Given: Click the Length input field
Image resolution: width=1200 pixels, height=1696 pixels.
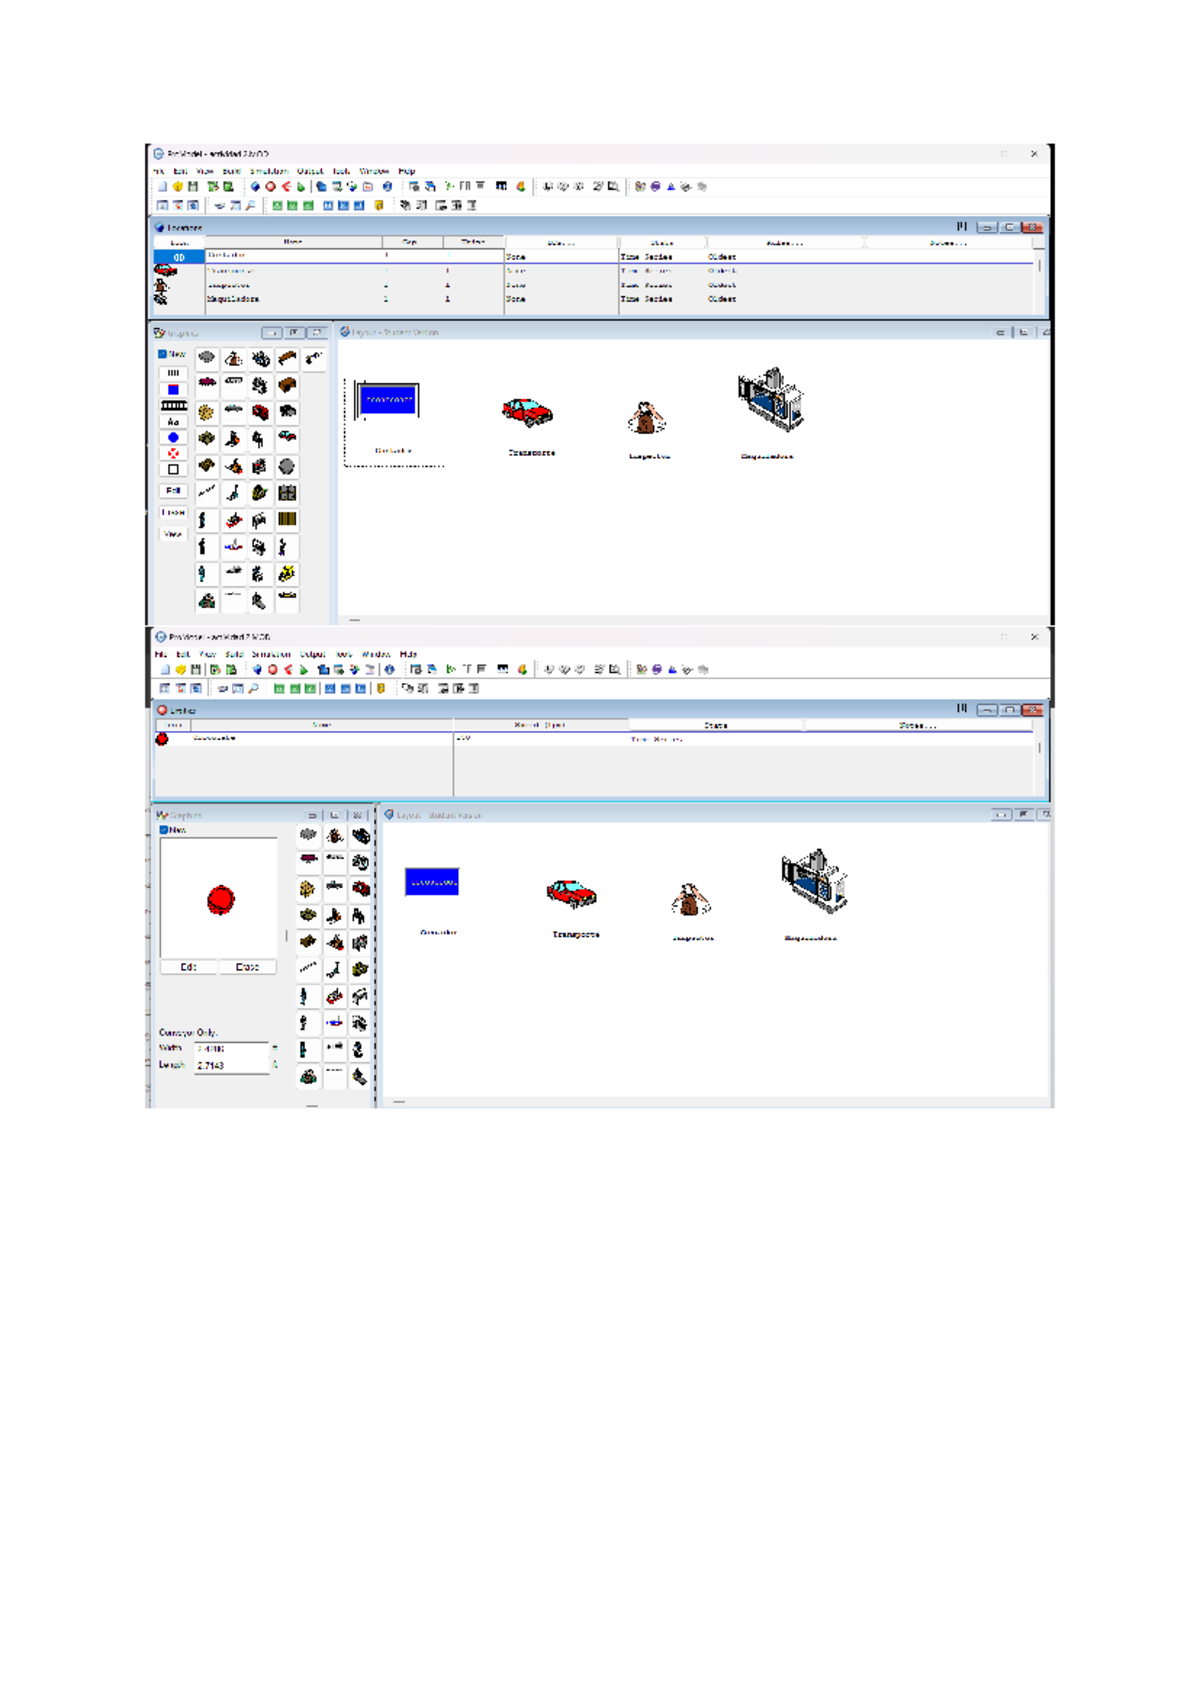Looking at the screenshot, I should 232,1066.
